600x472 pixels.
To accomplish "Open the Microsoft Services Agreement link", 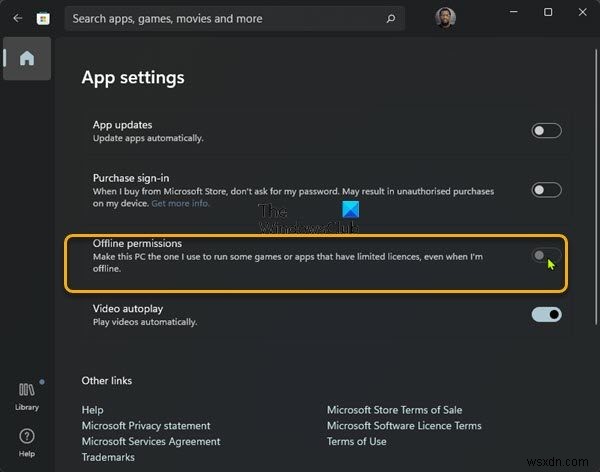I will (151, 441).
